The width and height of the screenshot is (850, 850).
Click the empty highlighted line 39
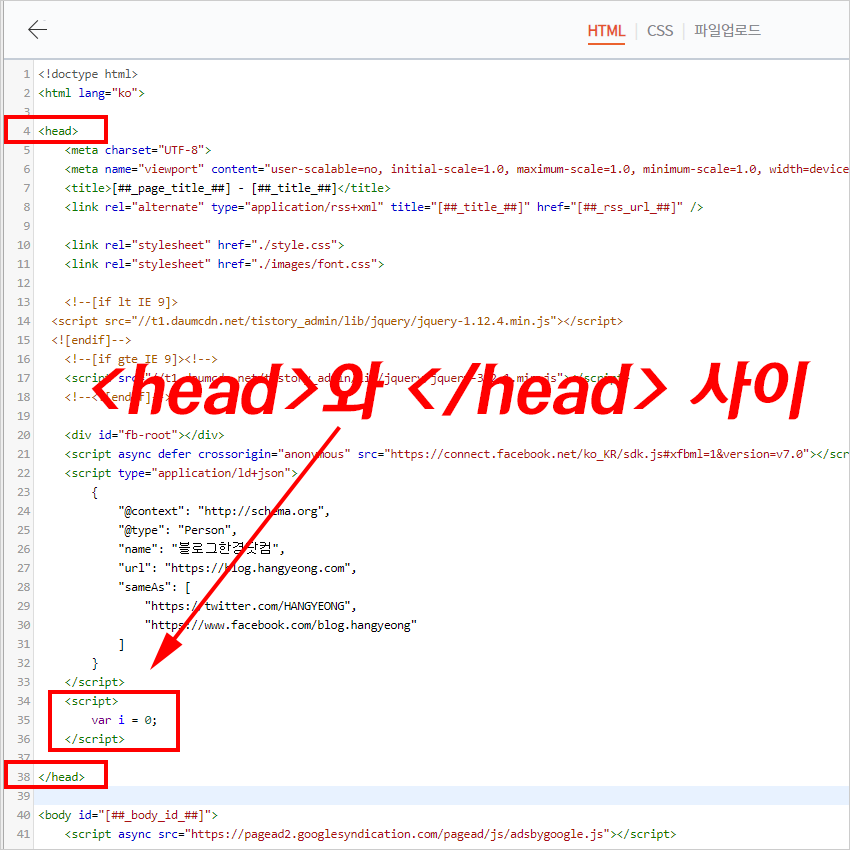(x=441, y=795)
